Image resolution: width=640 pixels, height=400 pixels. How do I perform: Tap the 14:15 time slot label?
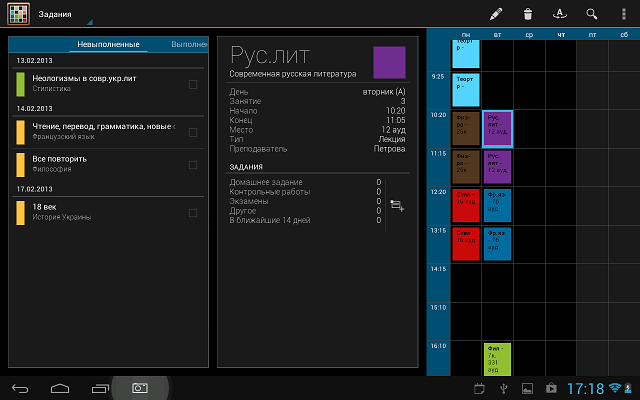pyautogui.click(x=438, y=269)
